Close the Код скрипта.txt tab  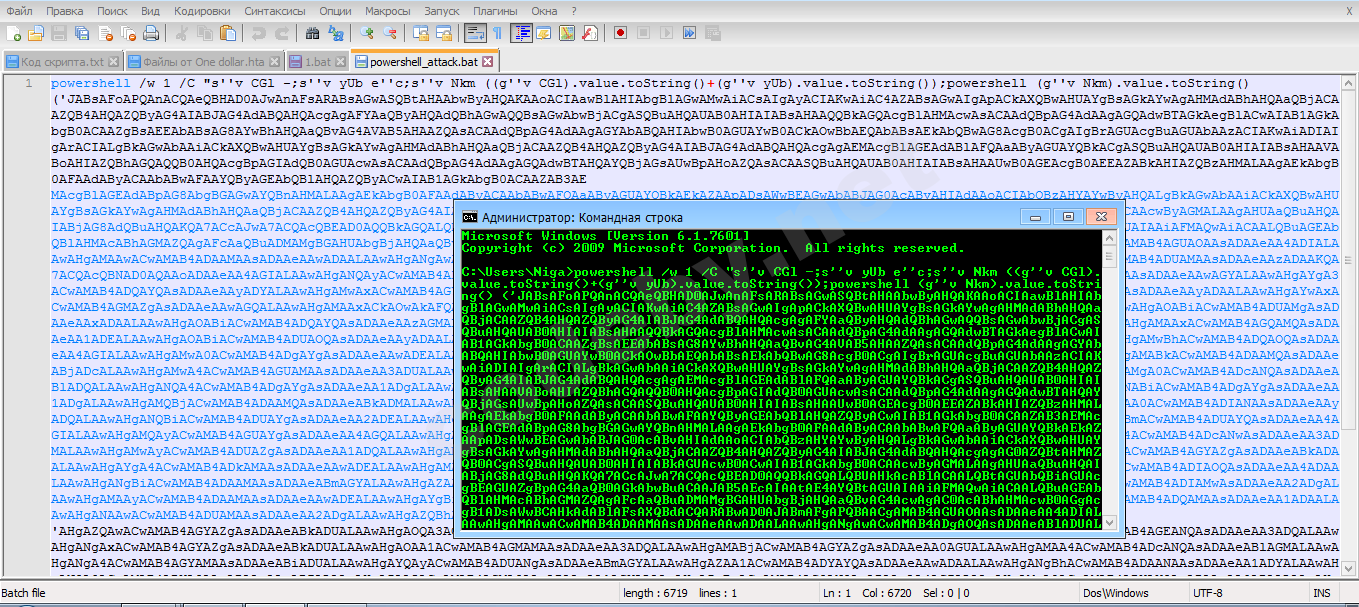[113, 61]
